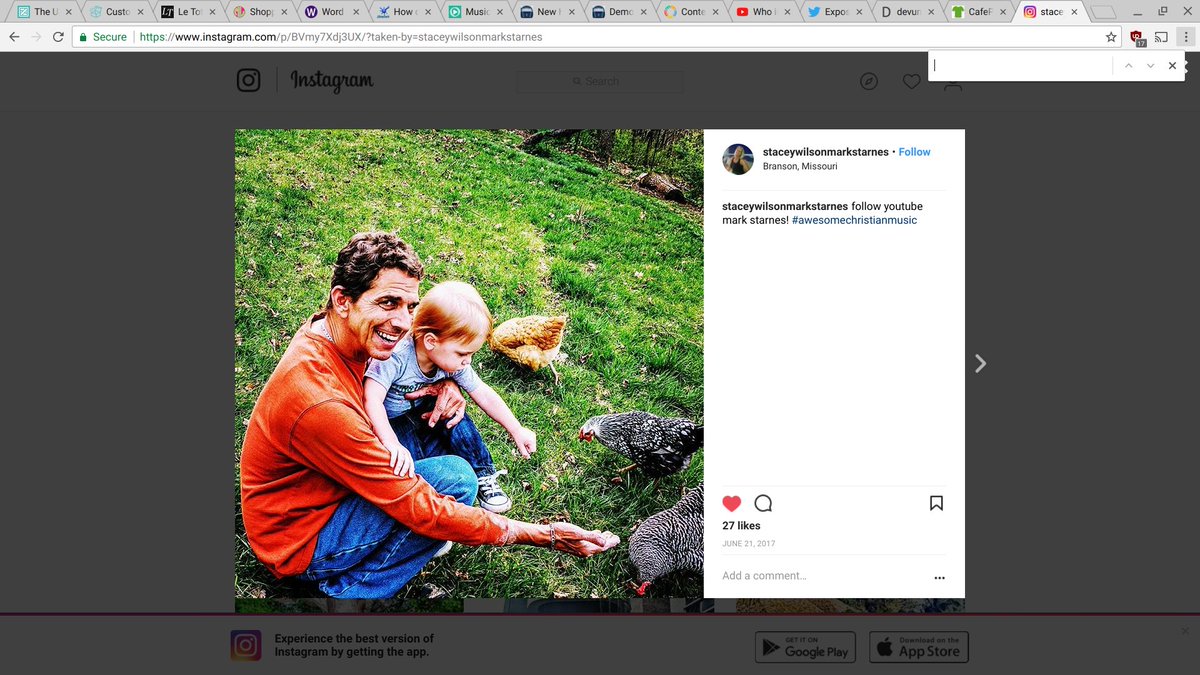Bookmark this page with star icon
This screenshot has width=1200, height=675.
pyautogui.click(x=1111, y=37)
